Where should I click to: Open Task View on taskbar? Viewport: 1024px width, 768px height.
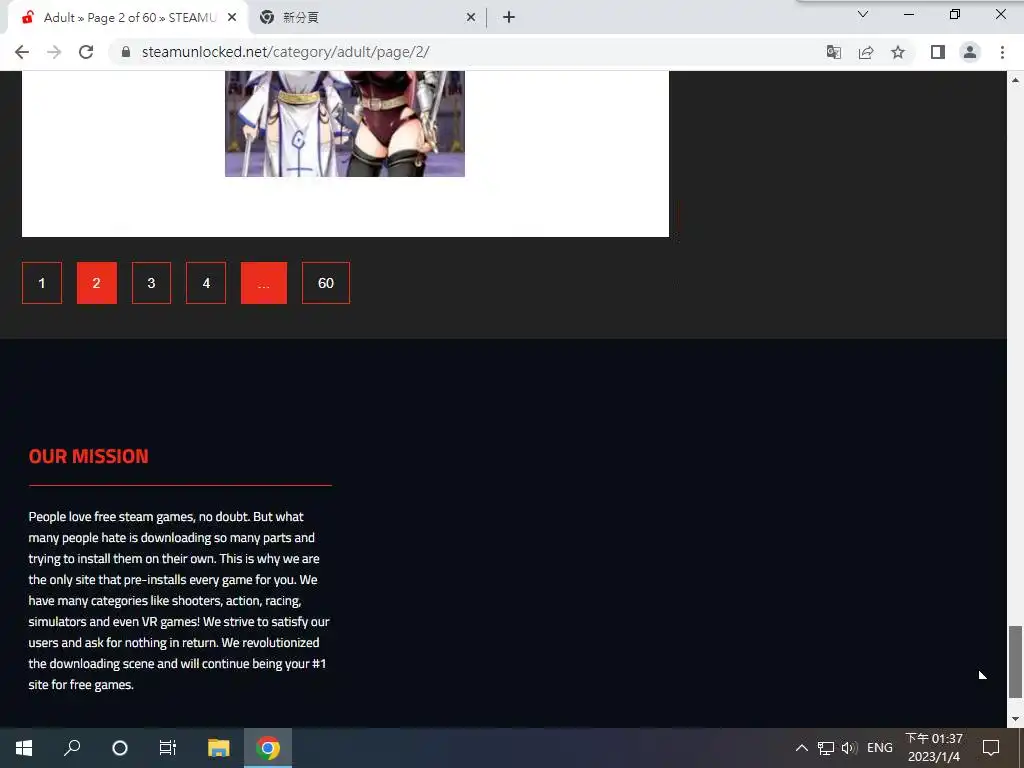tap(168, 748)
